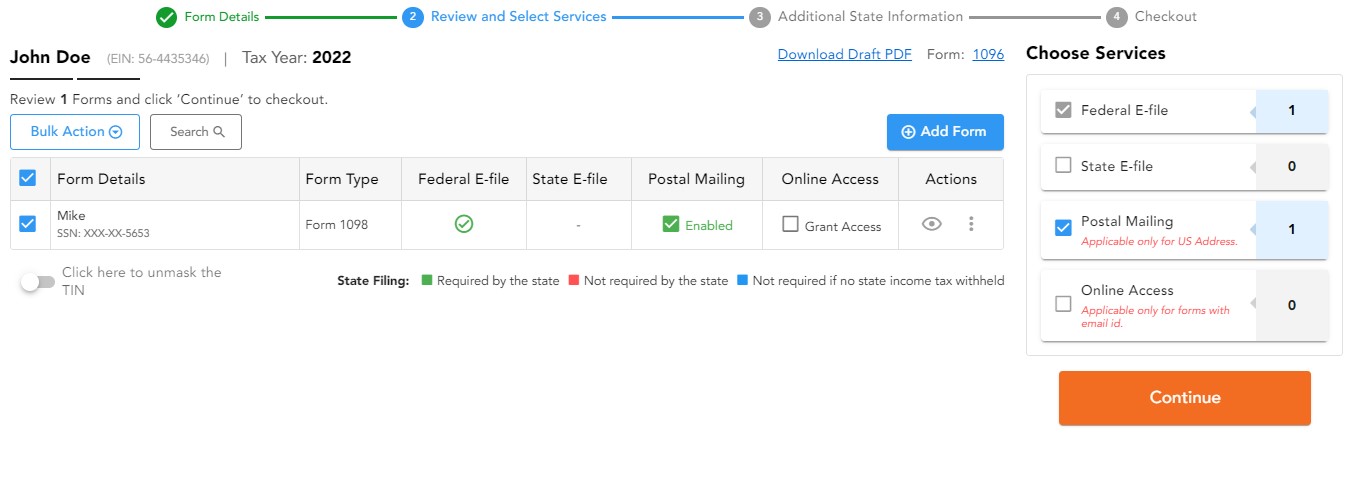The width and height of the screenshot is (1358, 492).
Task: Click the Tax Year 2022 text
Action: [x=297, y=58]
